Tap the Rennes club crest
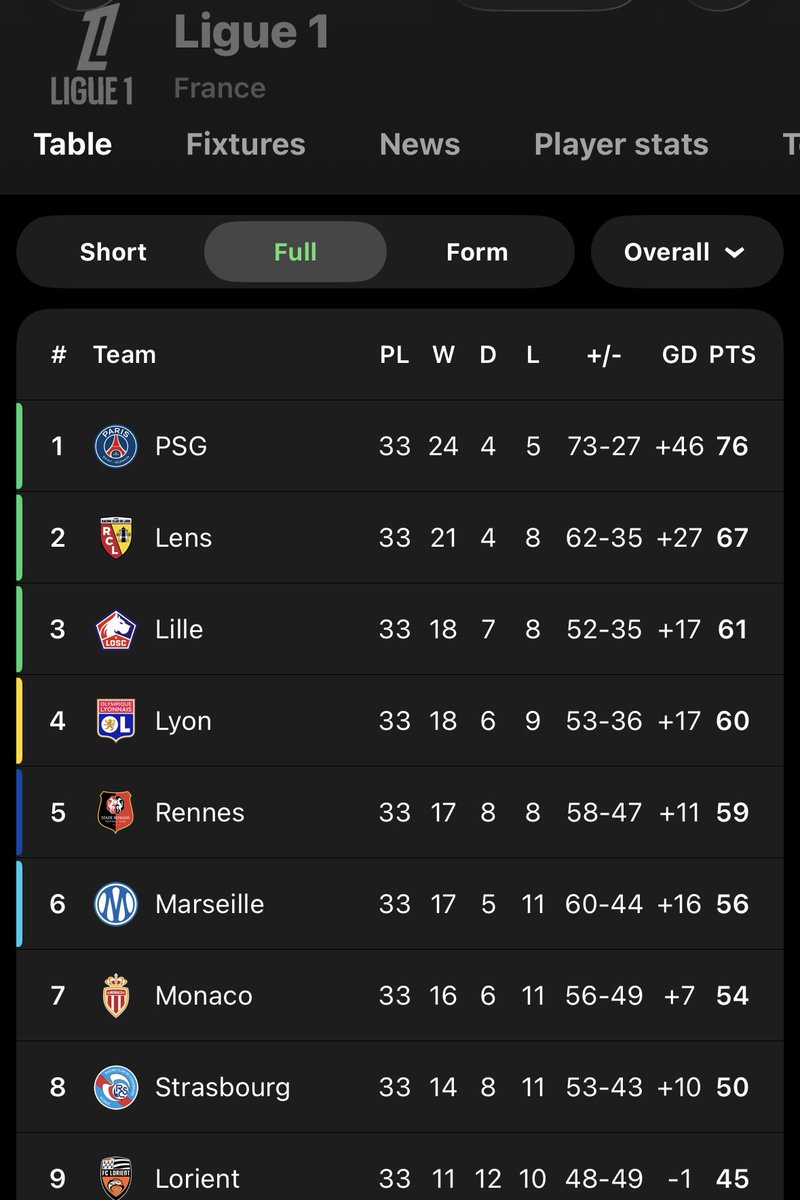Image resolution: width=800 pixels, height=1200 pixels. pyautogui.click(x=116, y=812)
